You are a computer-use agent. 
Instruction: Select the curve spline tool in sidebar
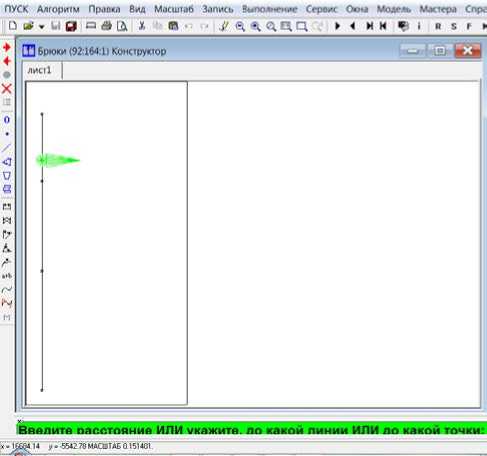point(7,289)
